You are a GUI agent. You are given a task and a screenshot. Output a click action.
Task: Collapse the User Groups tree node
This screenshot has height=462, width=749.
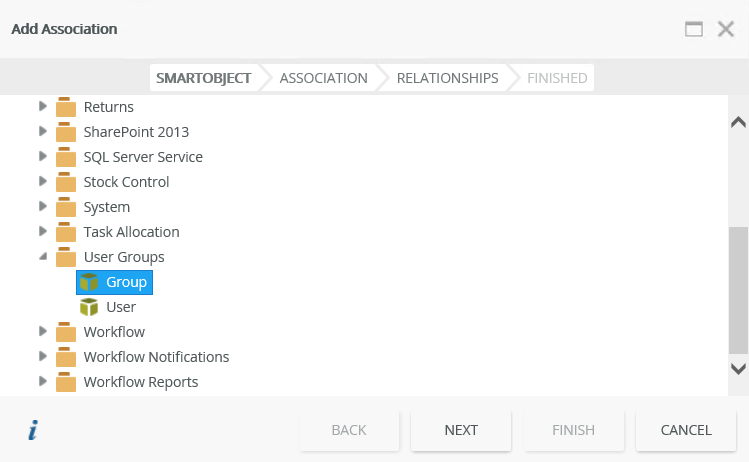pos(42,257)
